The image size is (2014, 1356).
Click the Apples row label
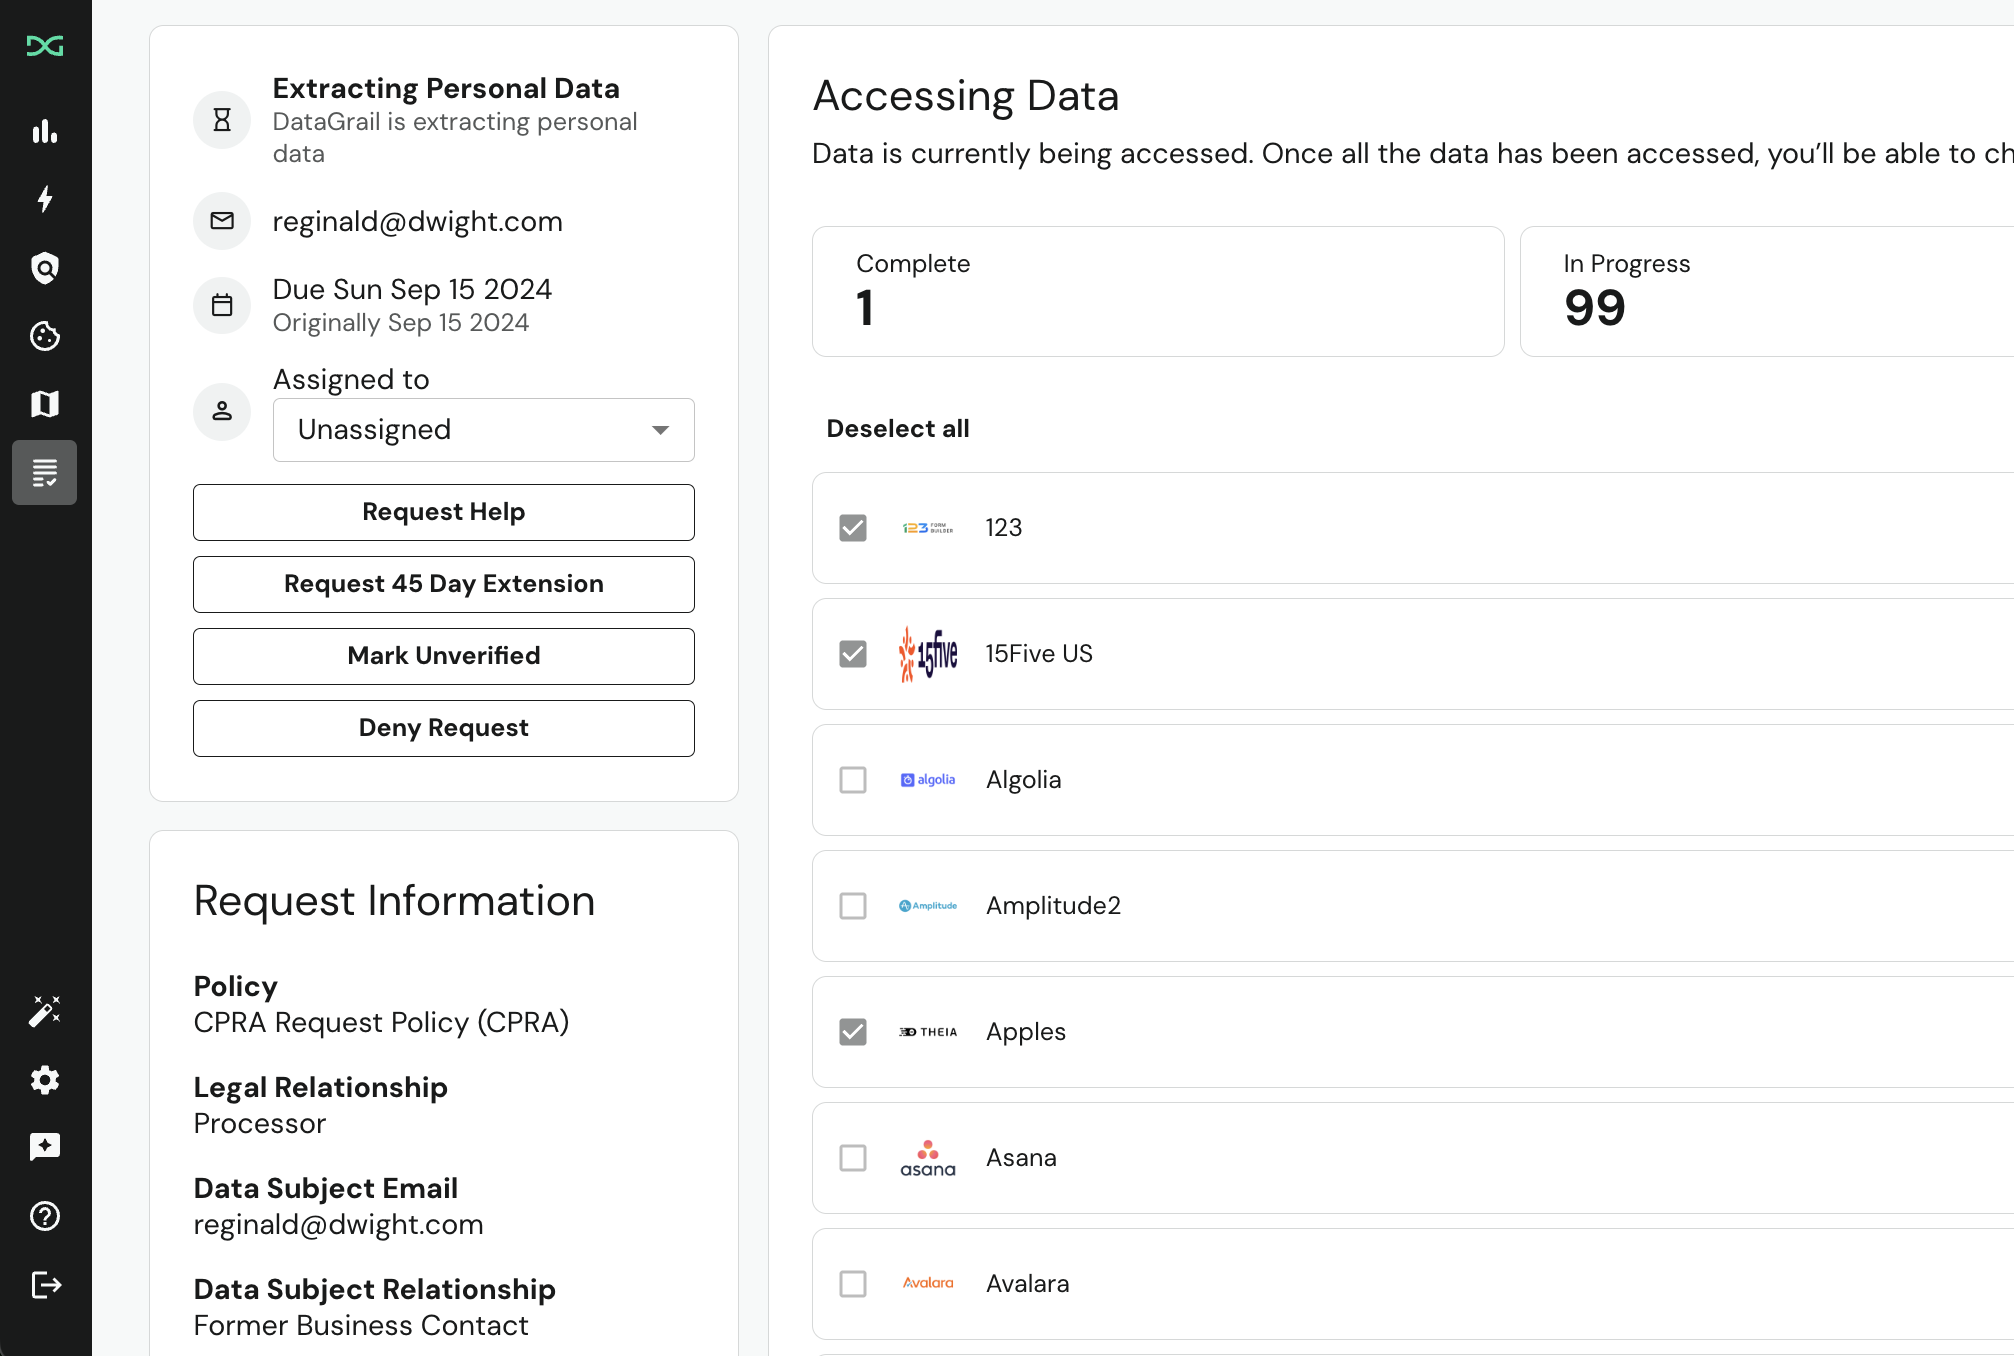(x=1026, y=1032)
